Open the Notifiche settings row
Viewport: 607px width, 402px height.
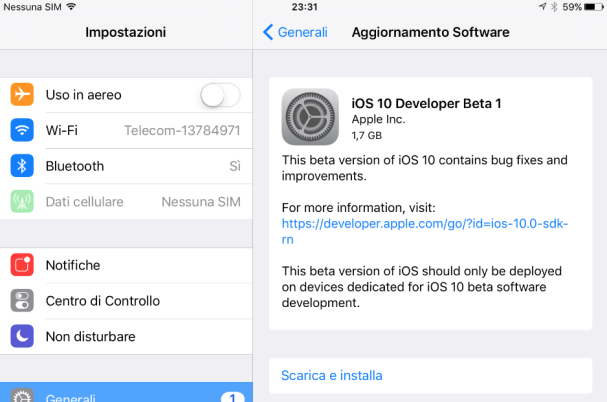[x=126, y=265]
